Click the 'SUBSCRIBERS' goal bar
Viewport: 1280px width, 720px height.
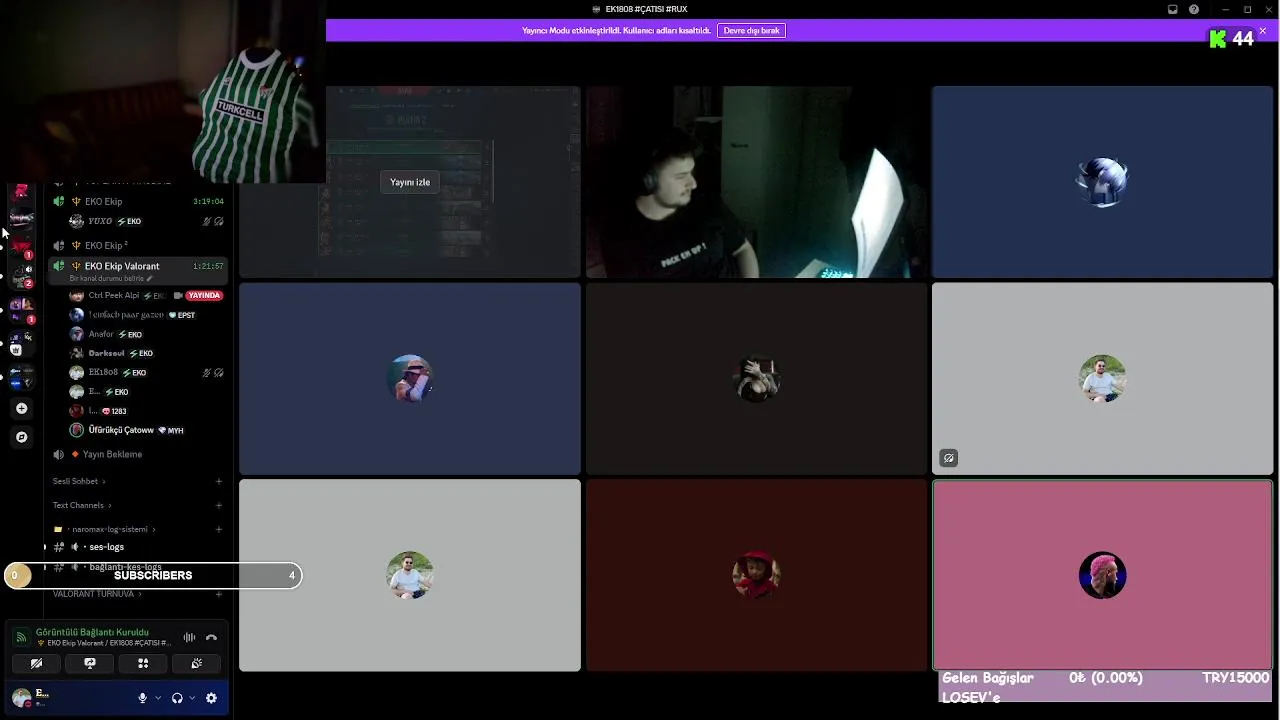152,575
